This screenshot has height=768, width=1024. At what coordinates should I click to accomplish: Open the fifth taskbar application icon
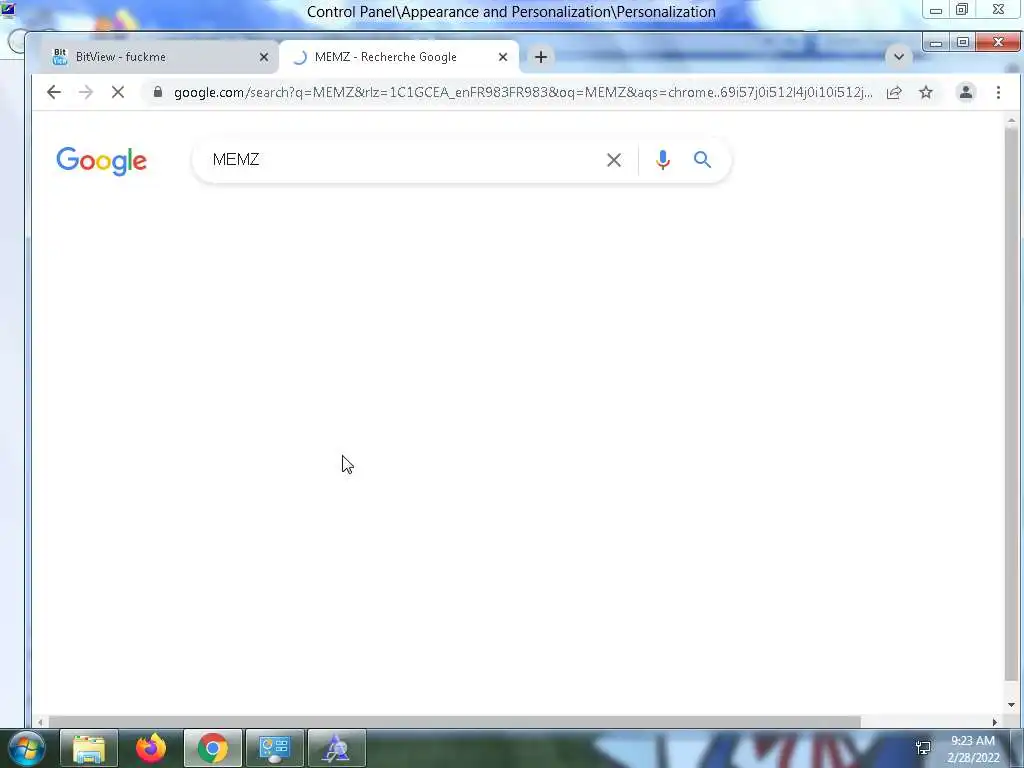(336, 748)
